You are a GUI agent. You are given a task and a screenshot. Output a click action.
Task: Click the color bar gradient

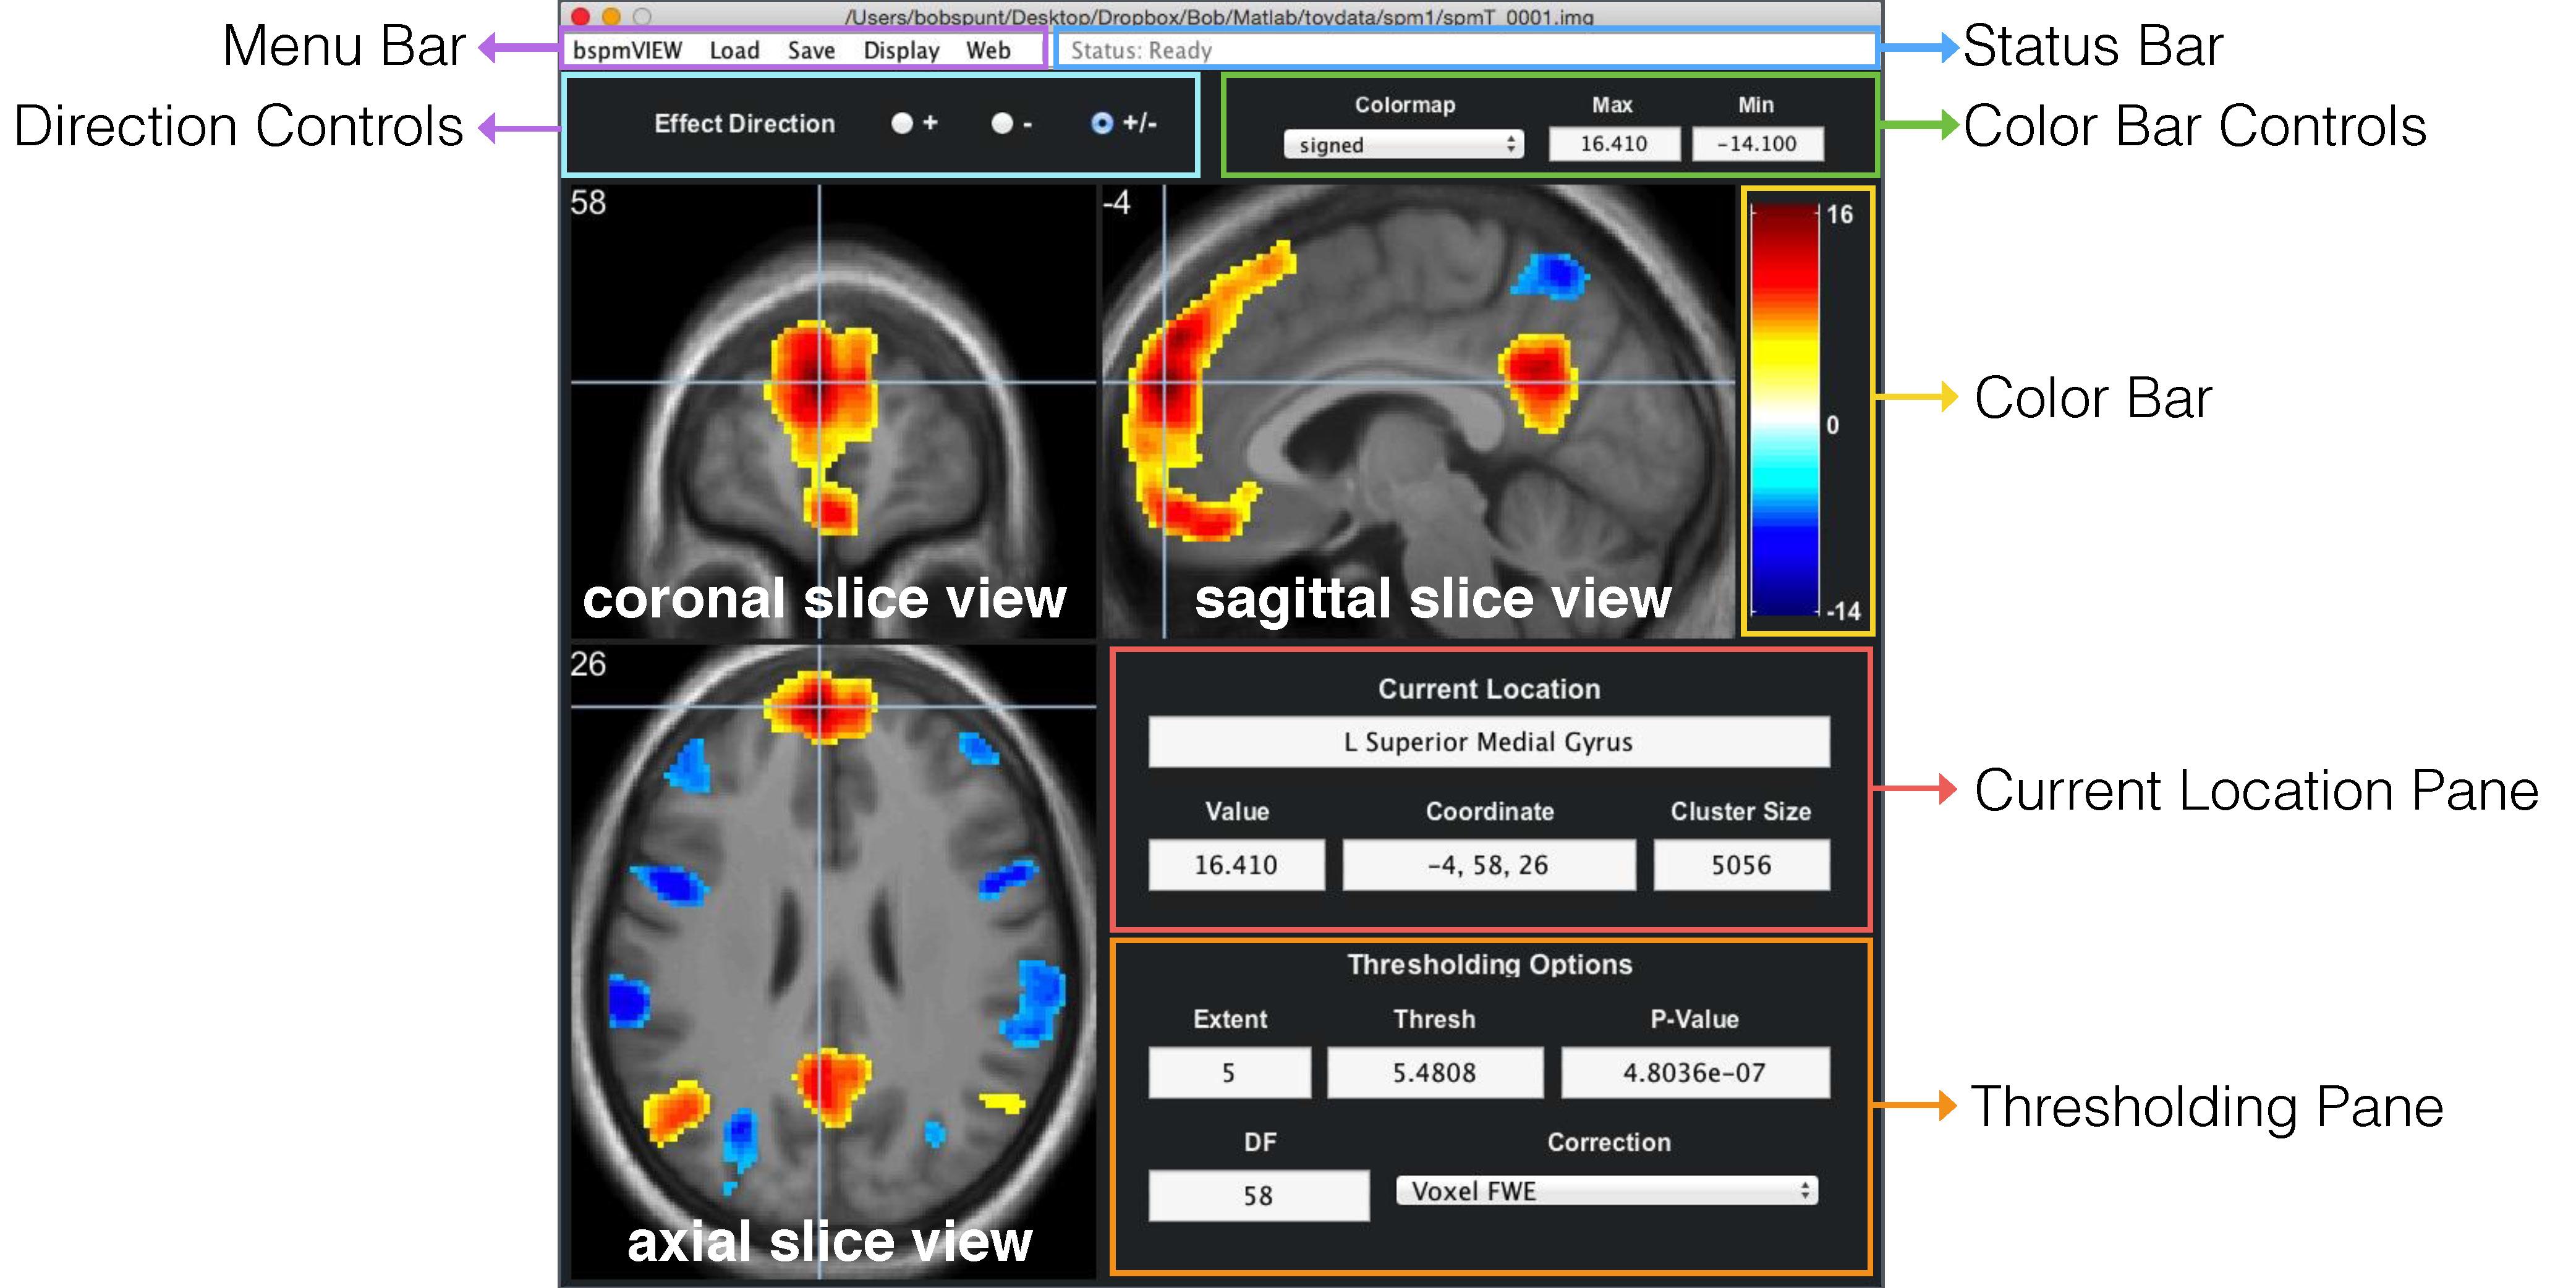1784,410
